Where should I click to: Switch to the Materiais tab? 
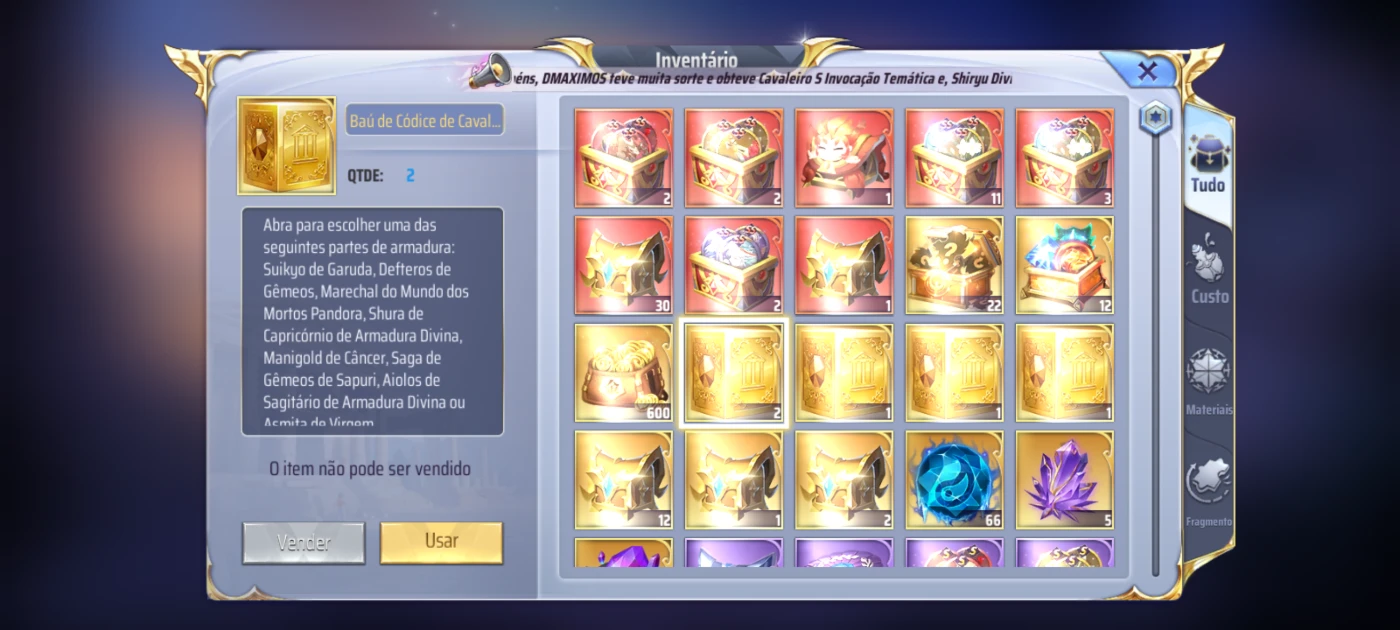(1209, 382)
